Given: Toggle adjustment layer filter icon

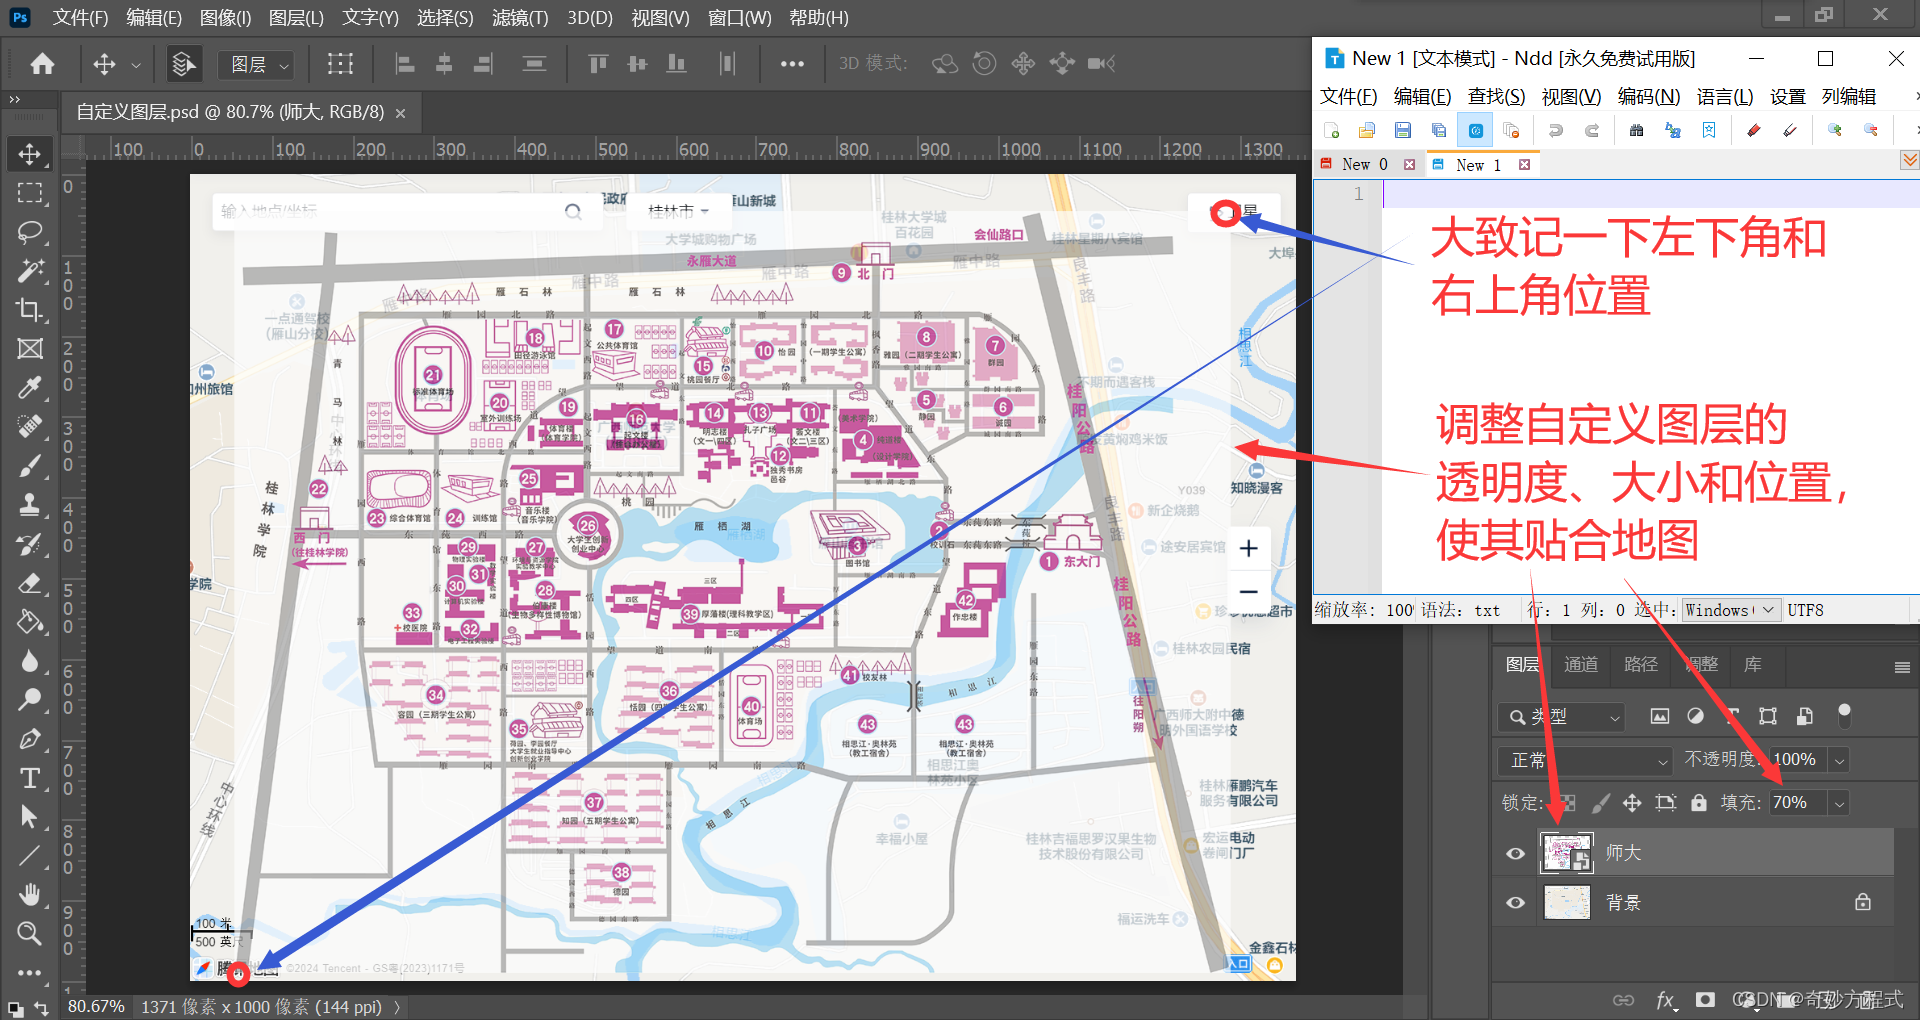Looking at the screenshot, I should (x=1696, y=716).
